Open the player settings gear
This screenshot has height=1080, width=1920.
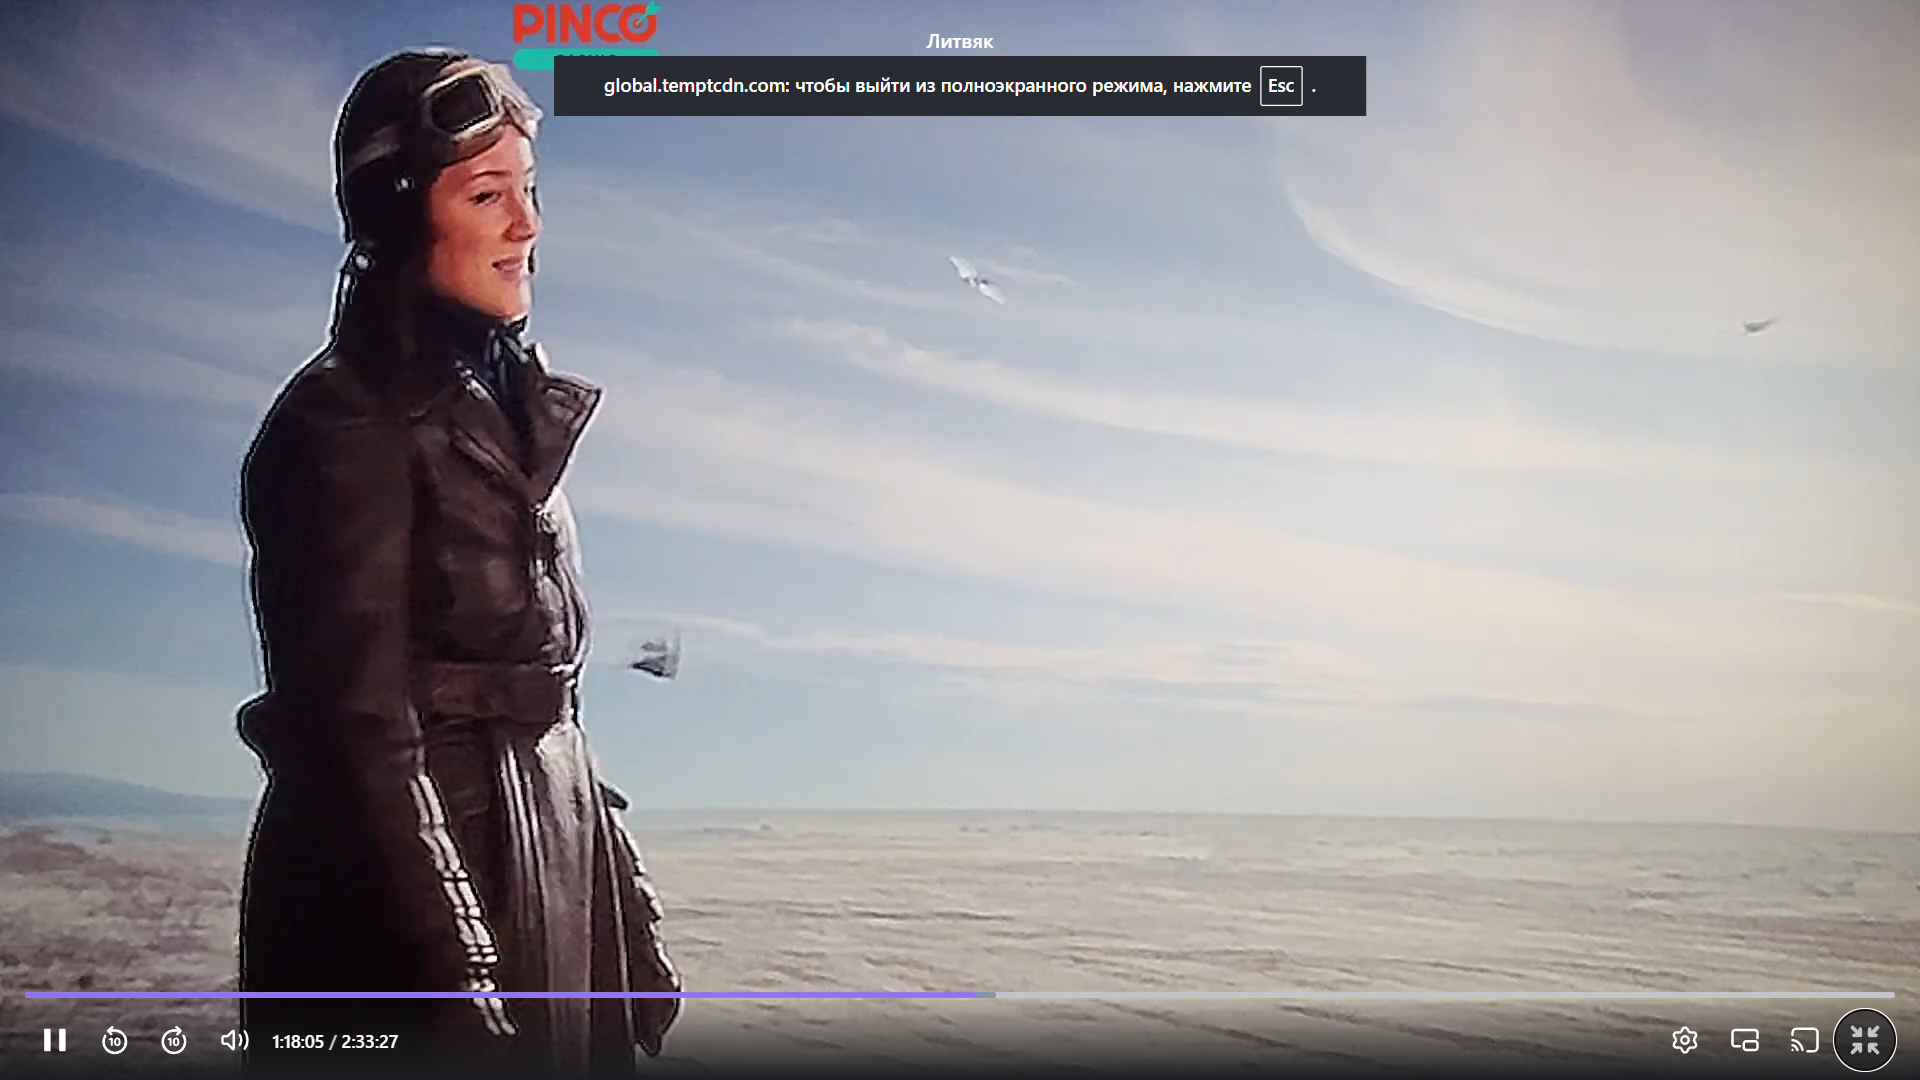[x=1685, y=1041]
